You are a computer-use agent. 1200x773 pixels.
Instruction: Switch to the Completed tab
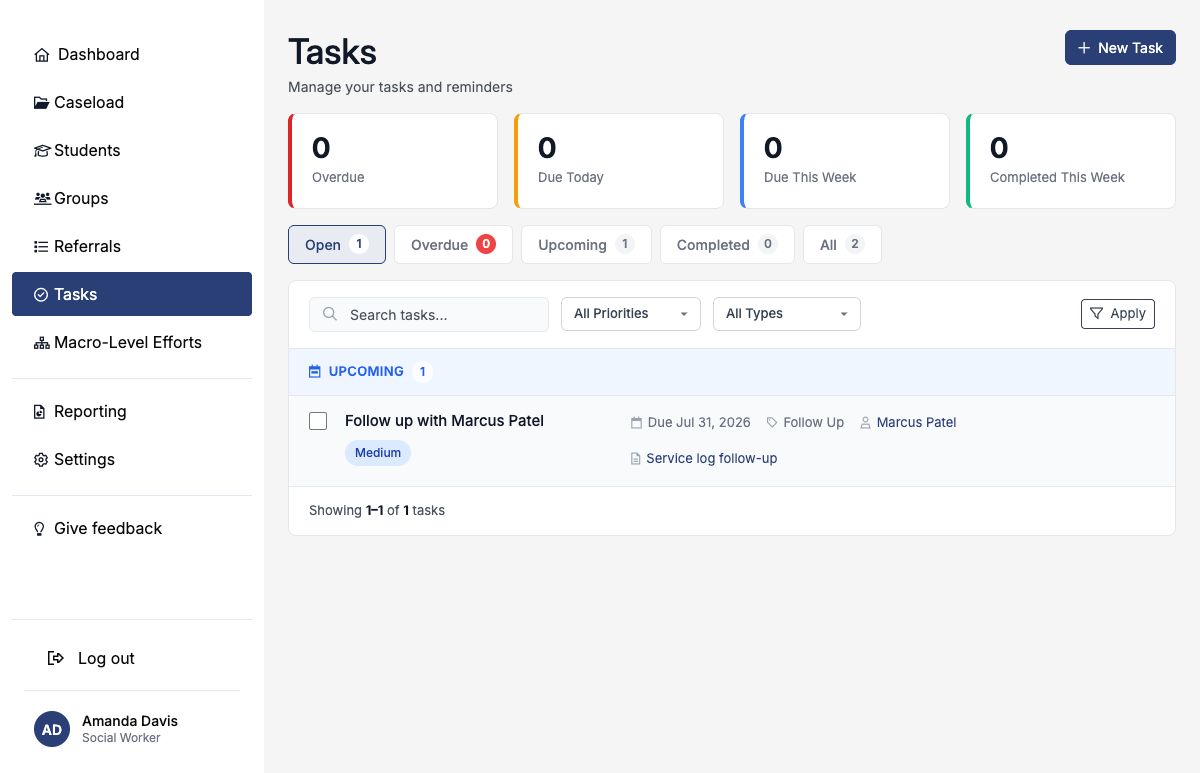727,245
